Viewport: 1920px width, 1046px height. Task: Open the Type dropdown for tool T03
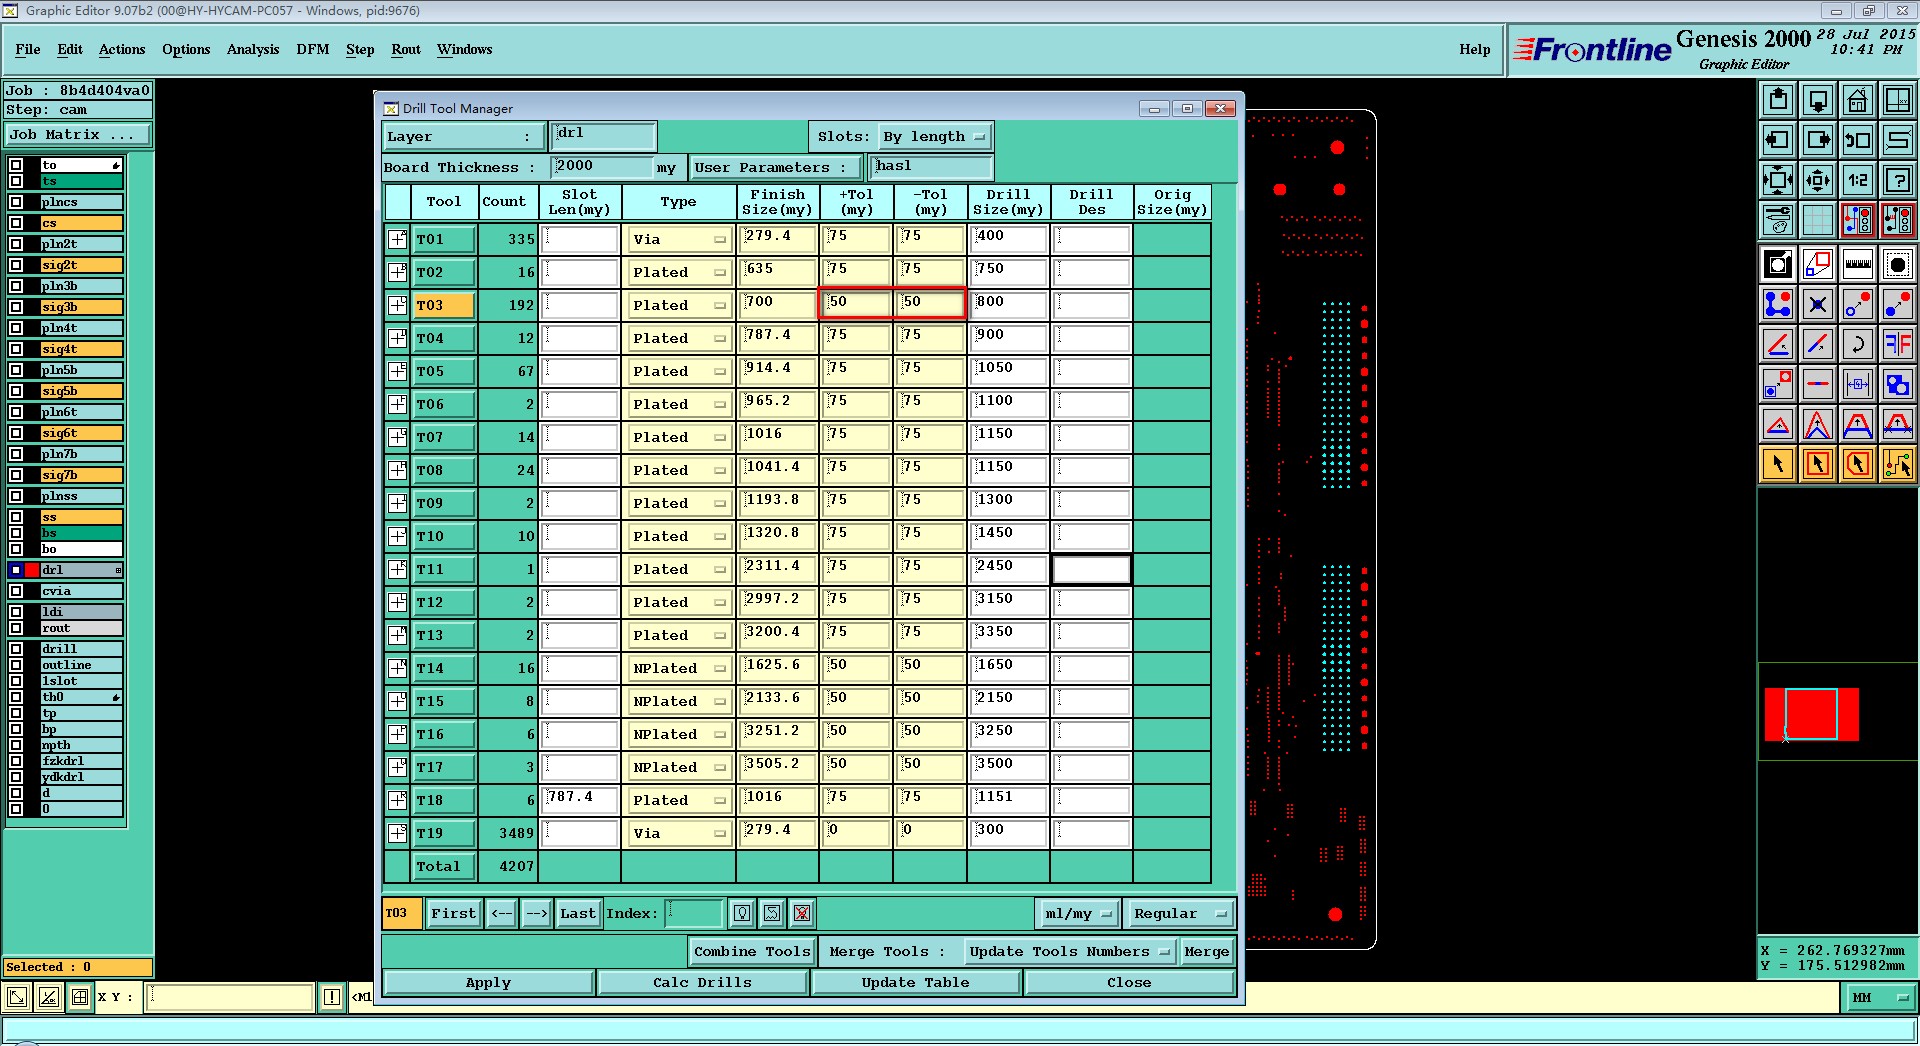(679, 306)
